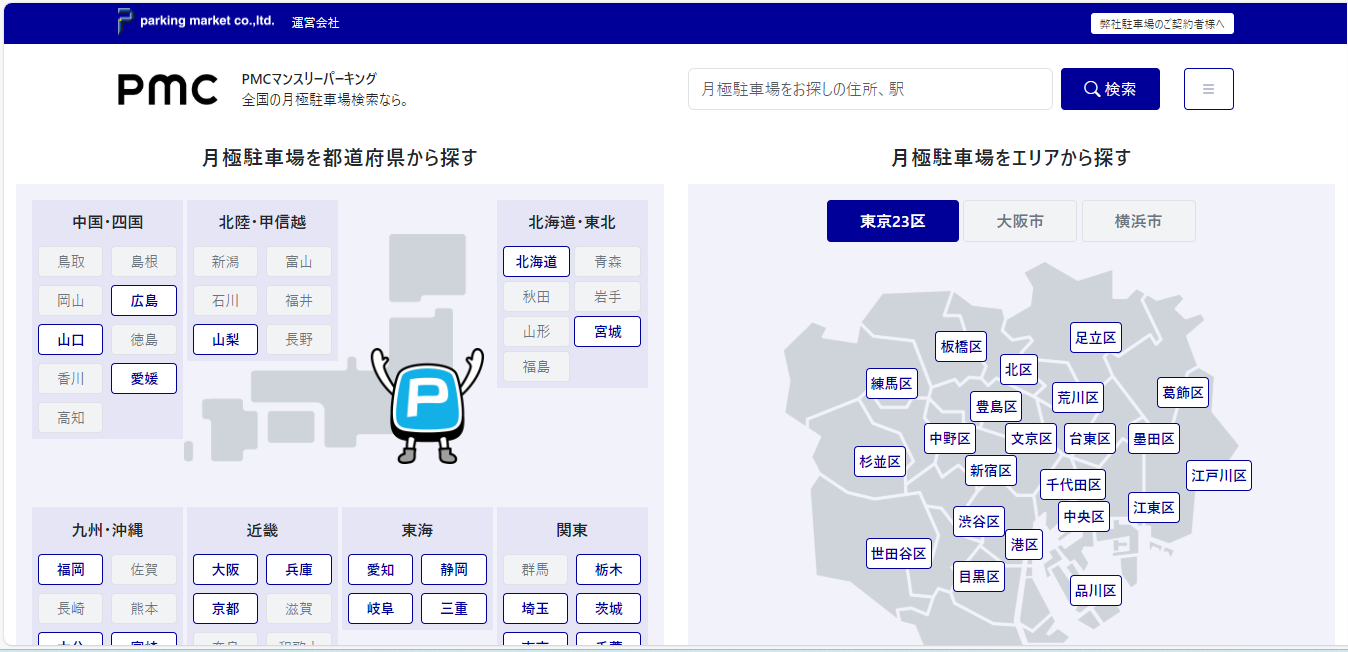Screen dimensions: 1348x652
Task: Click the parking market co.,ltd. logo
Action: (195, 21)
